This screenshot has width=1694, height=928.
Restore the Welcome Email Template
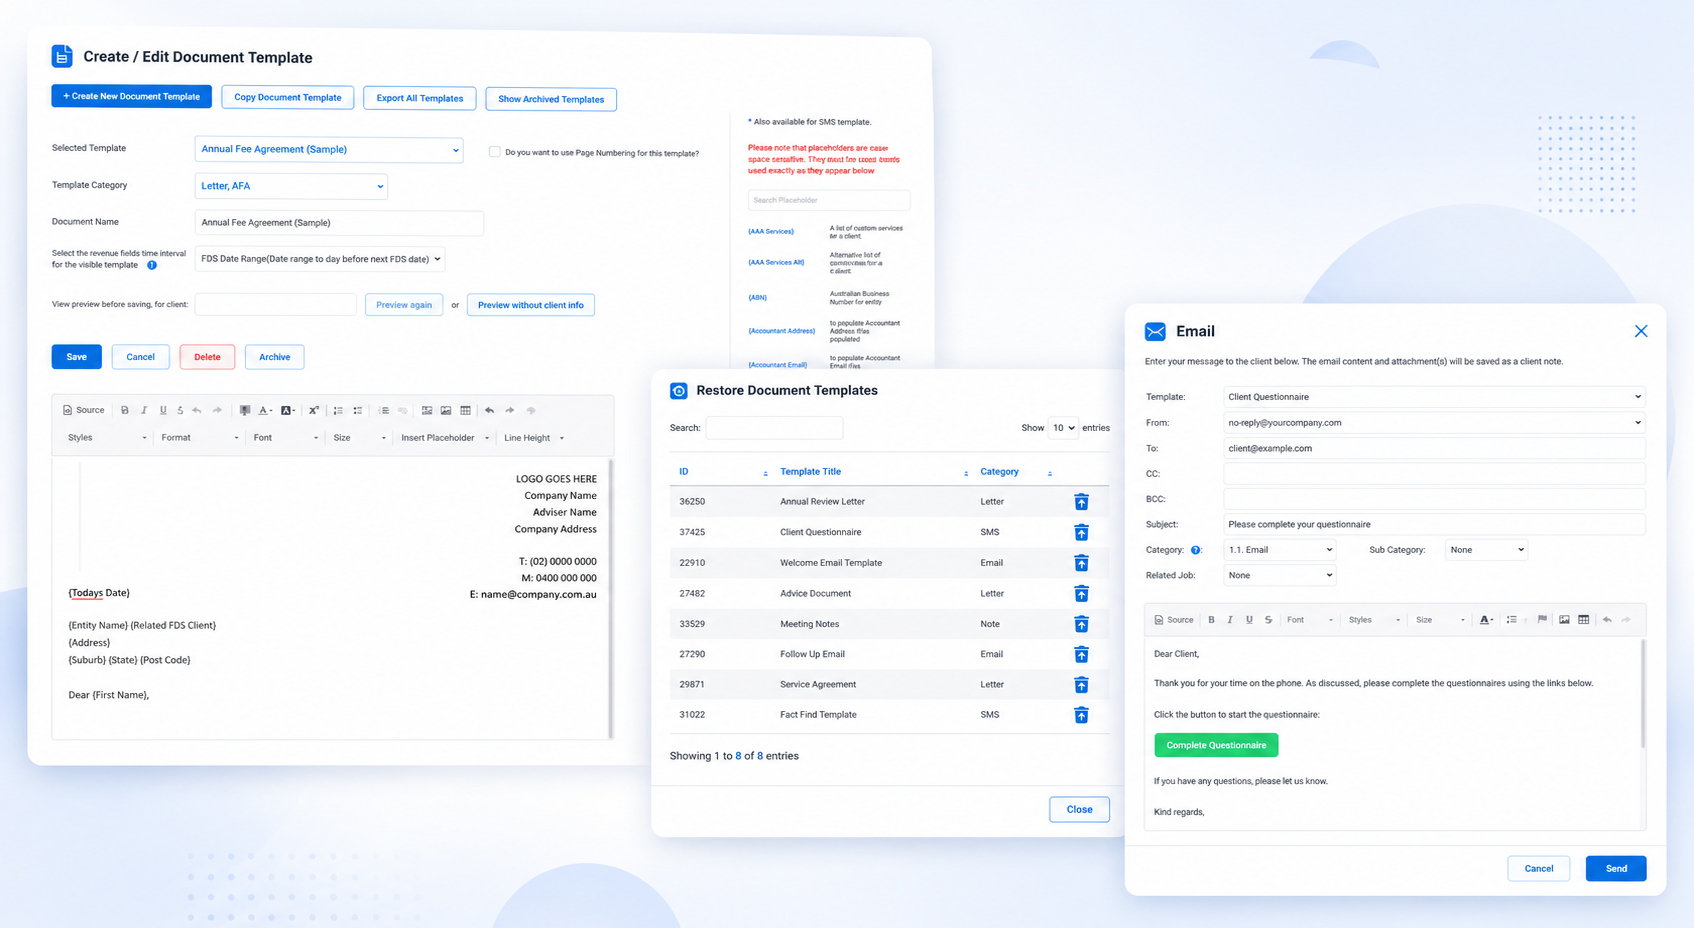pos(1081,563)
